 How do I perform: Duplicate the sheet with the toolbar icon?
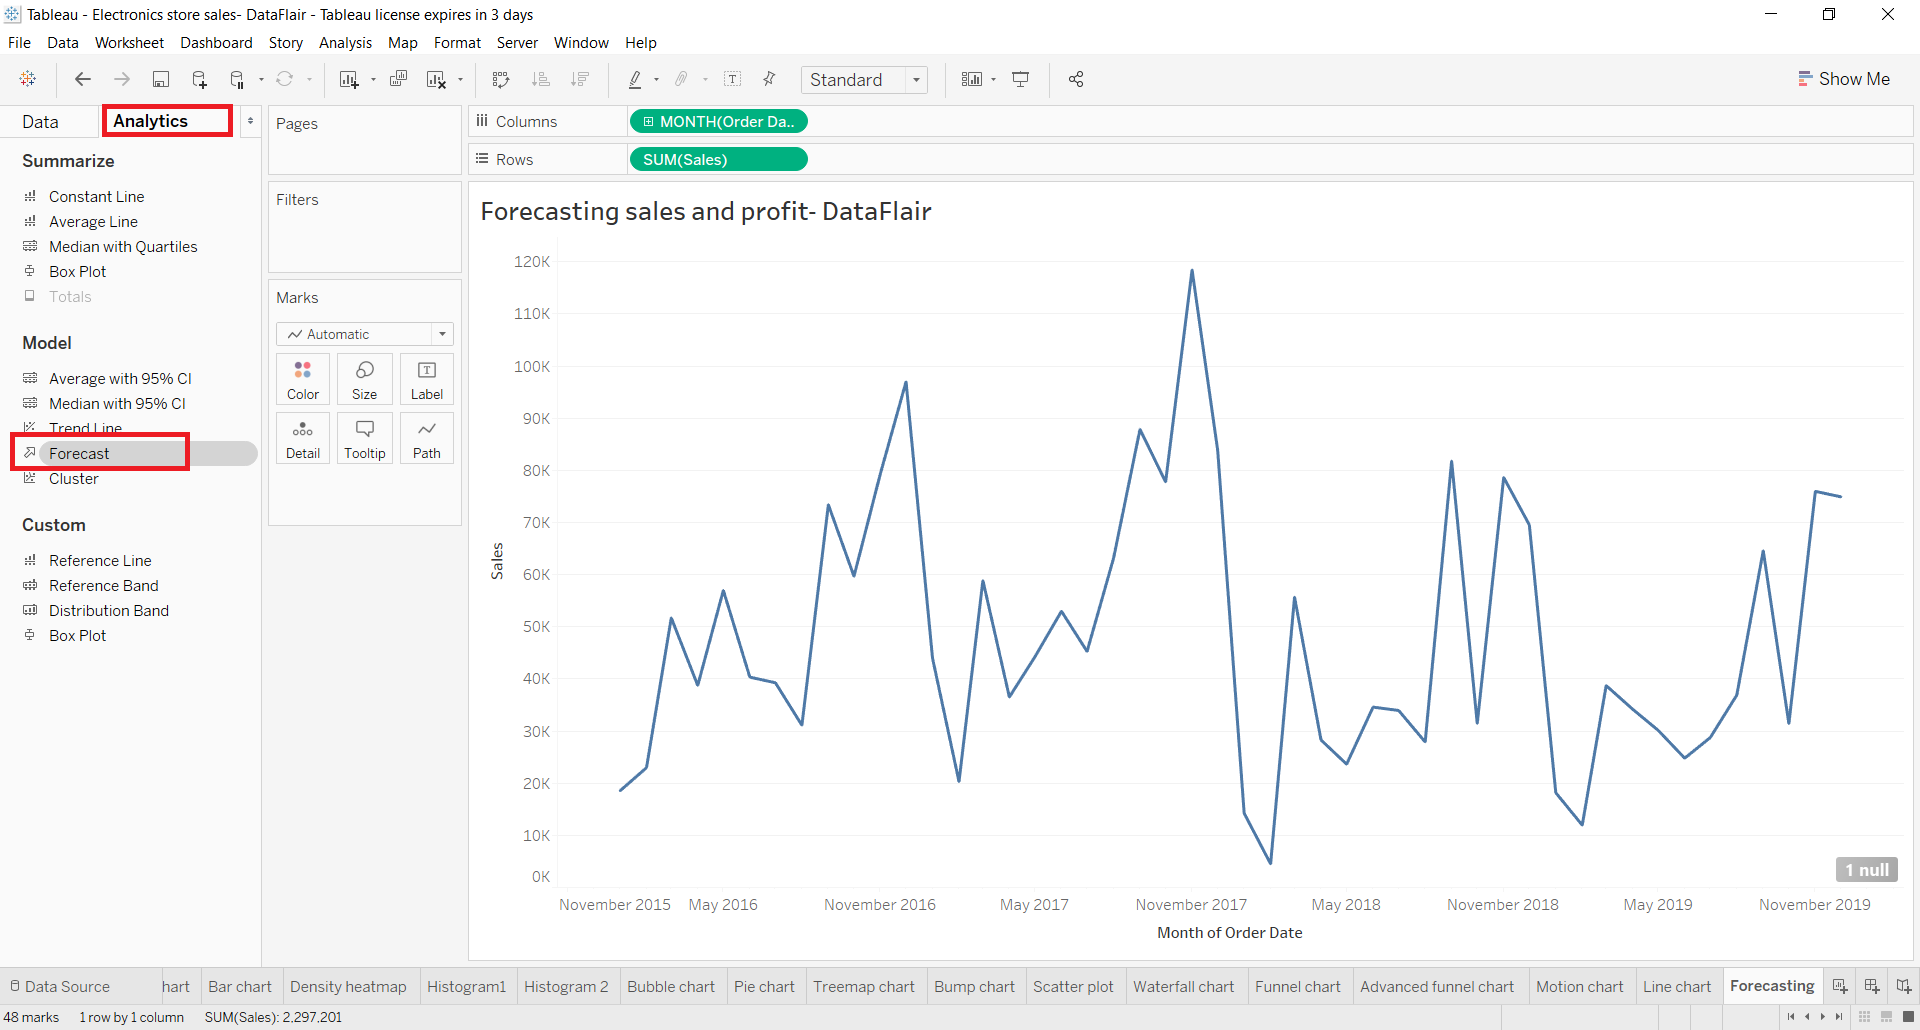pos(398,79)
